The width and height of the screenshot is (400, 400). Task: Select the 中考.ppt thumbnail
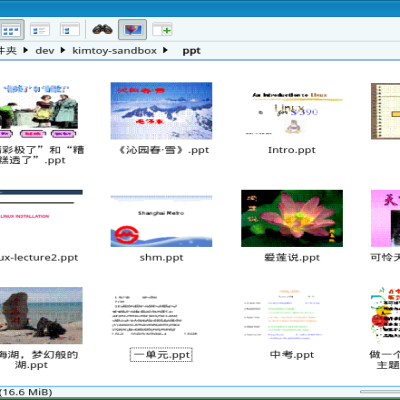[x=283, y=315]
